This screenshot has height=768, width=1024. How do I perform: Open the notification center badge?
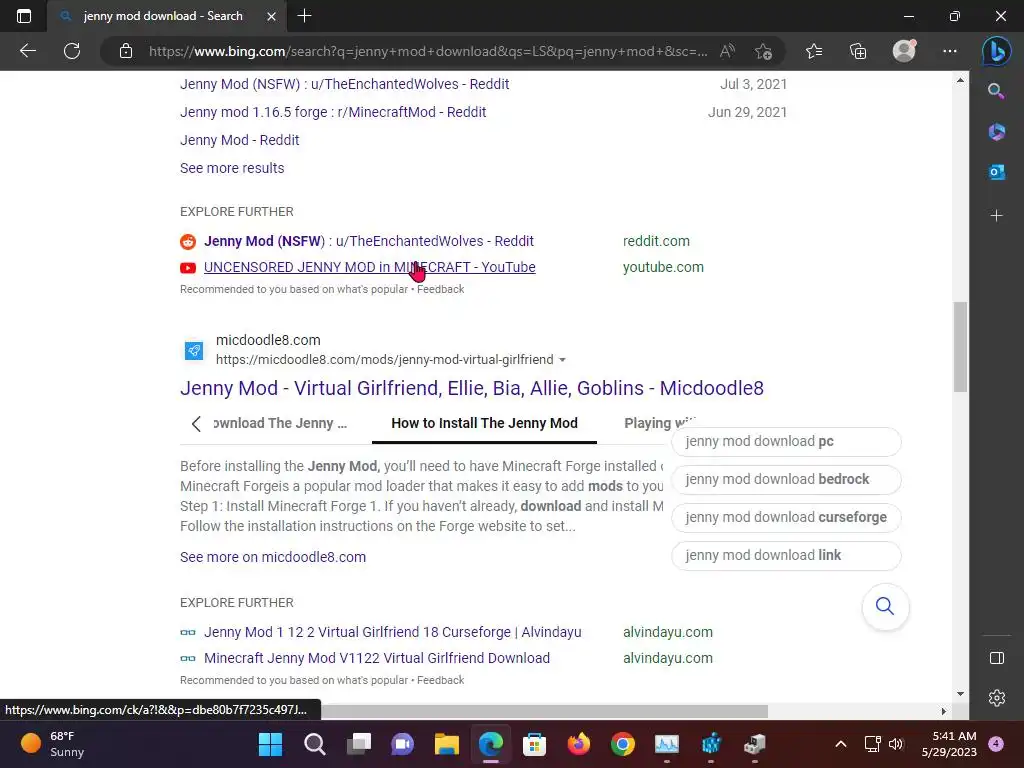[x=996, y=744]
